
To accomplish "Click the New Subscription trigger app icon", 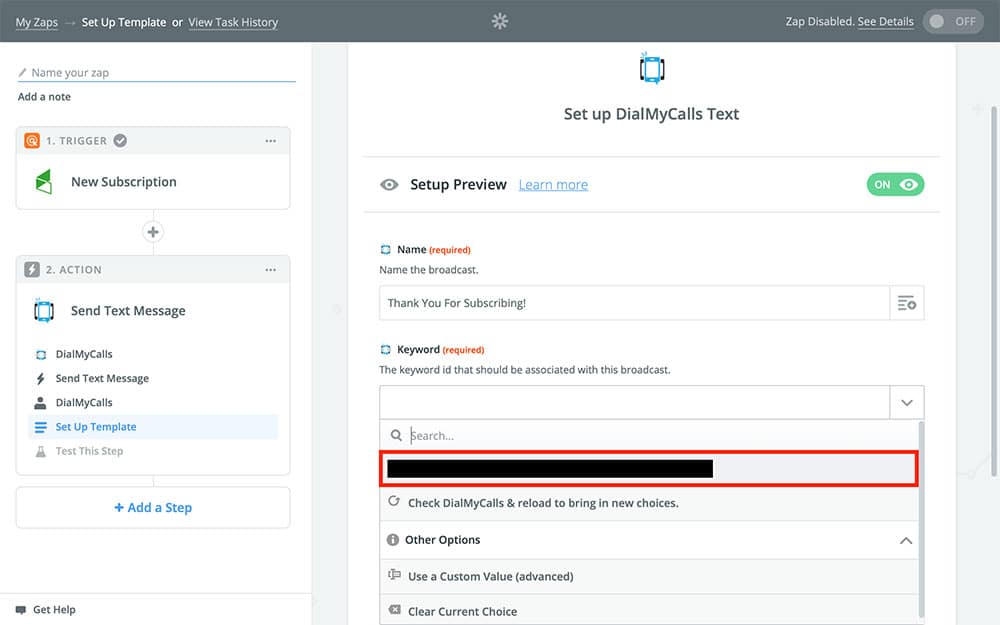I will coord(43,182).
